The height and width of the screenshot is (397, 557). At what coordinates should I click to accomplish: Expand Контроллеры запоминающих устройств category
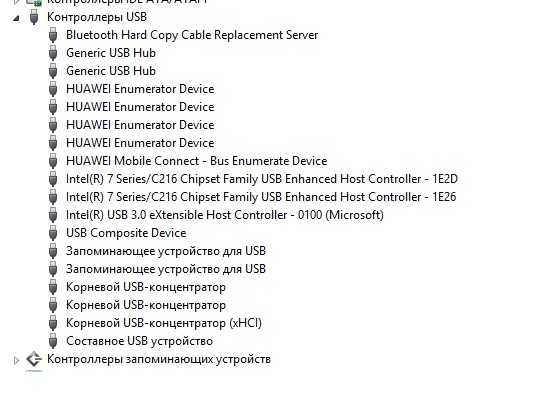(16, 360)
